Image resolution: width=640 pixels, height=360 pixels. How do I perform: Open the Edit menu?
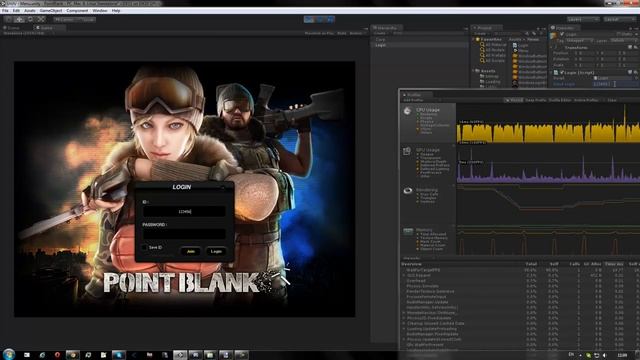16,11
